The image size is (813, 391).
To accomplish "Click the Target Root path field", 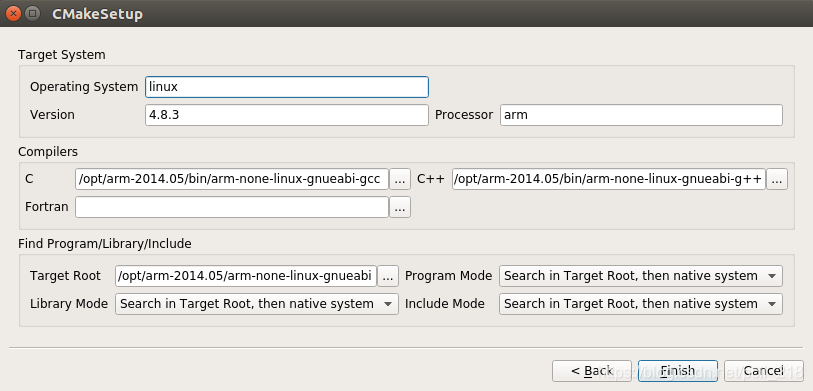I will coord(246,276).
